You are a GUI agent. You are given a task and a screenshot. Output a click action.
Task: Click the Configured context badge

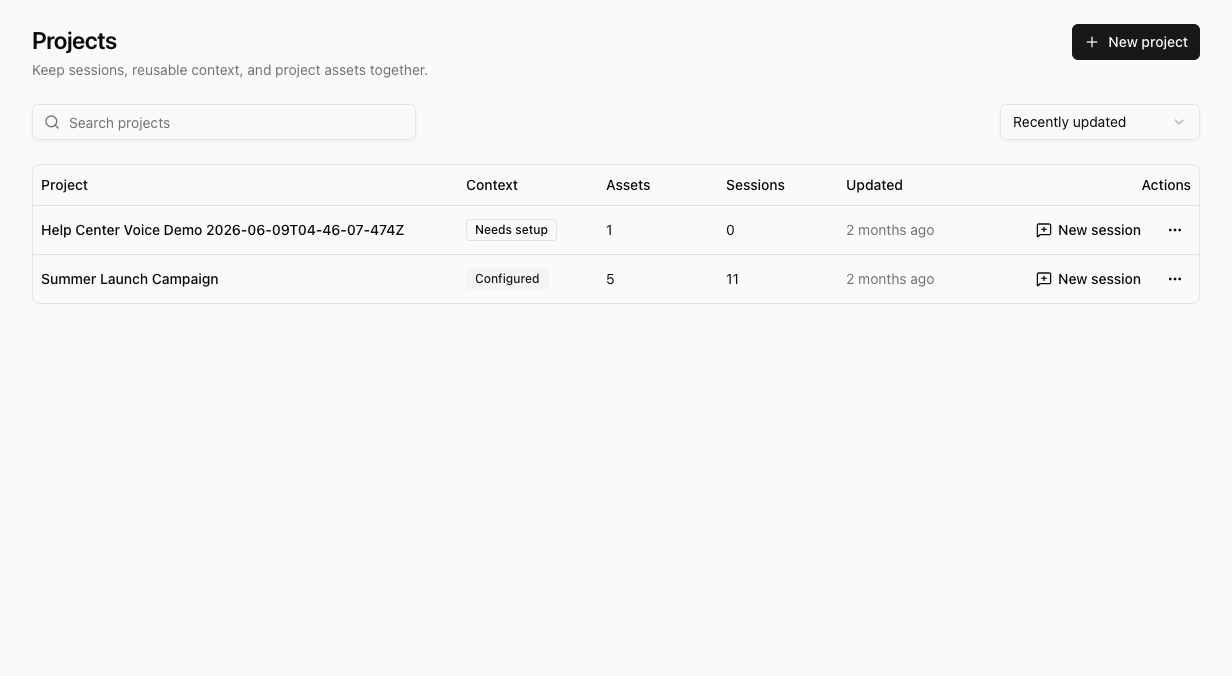coord(507,279)
